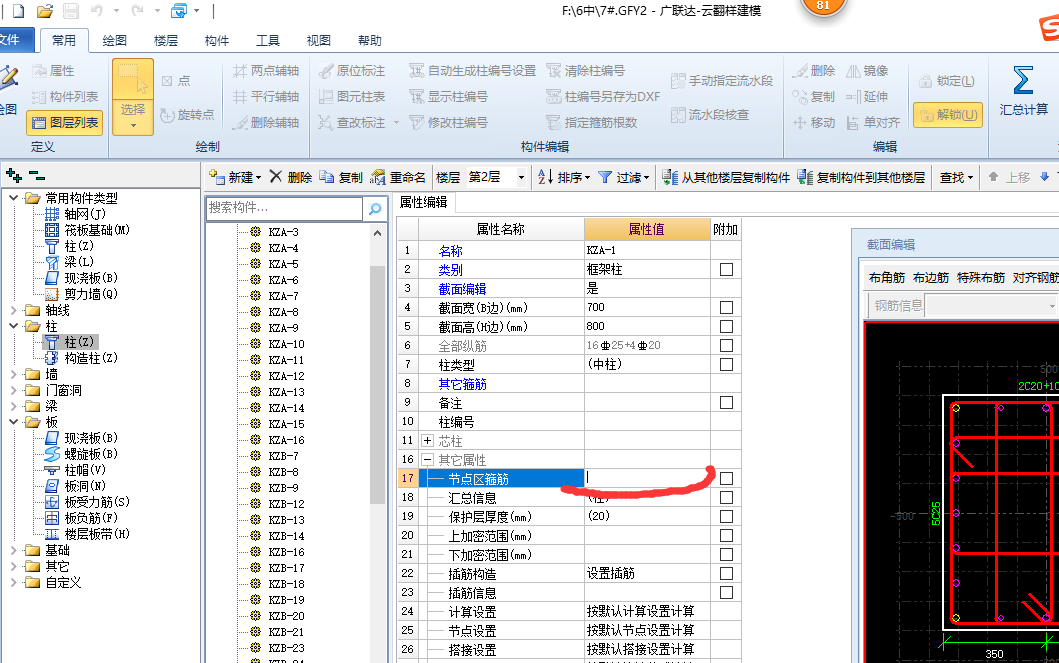The height and width of the screenshot is (663, 1059).
Task: Select 筏板基础(M) in the tree
Action: pos(87,230)
